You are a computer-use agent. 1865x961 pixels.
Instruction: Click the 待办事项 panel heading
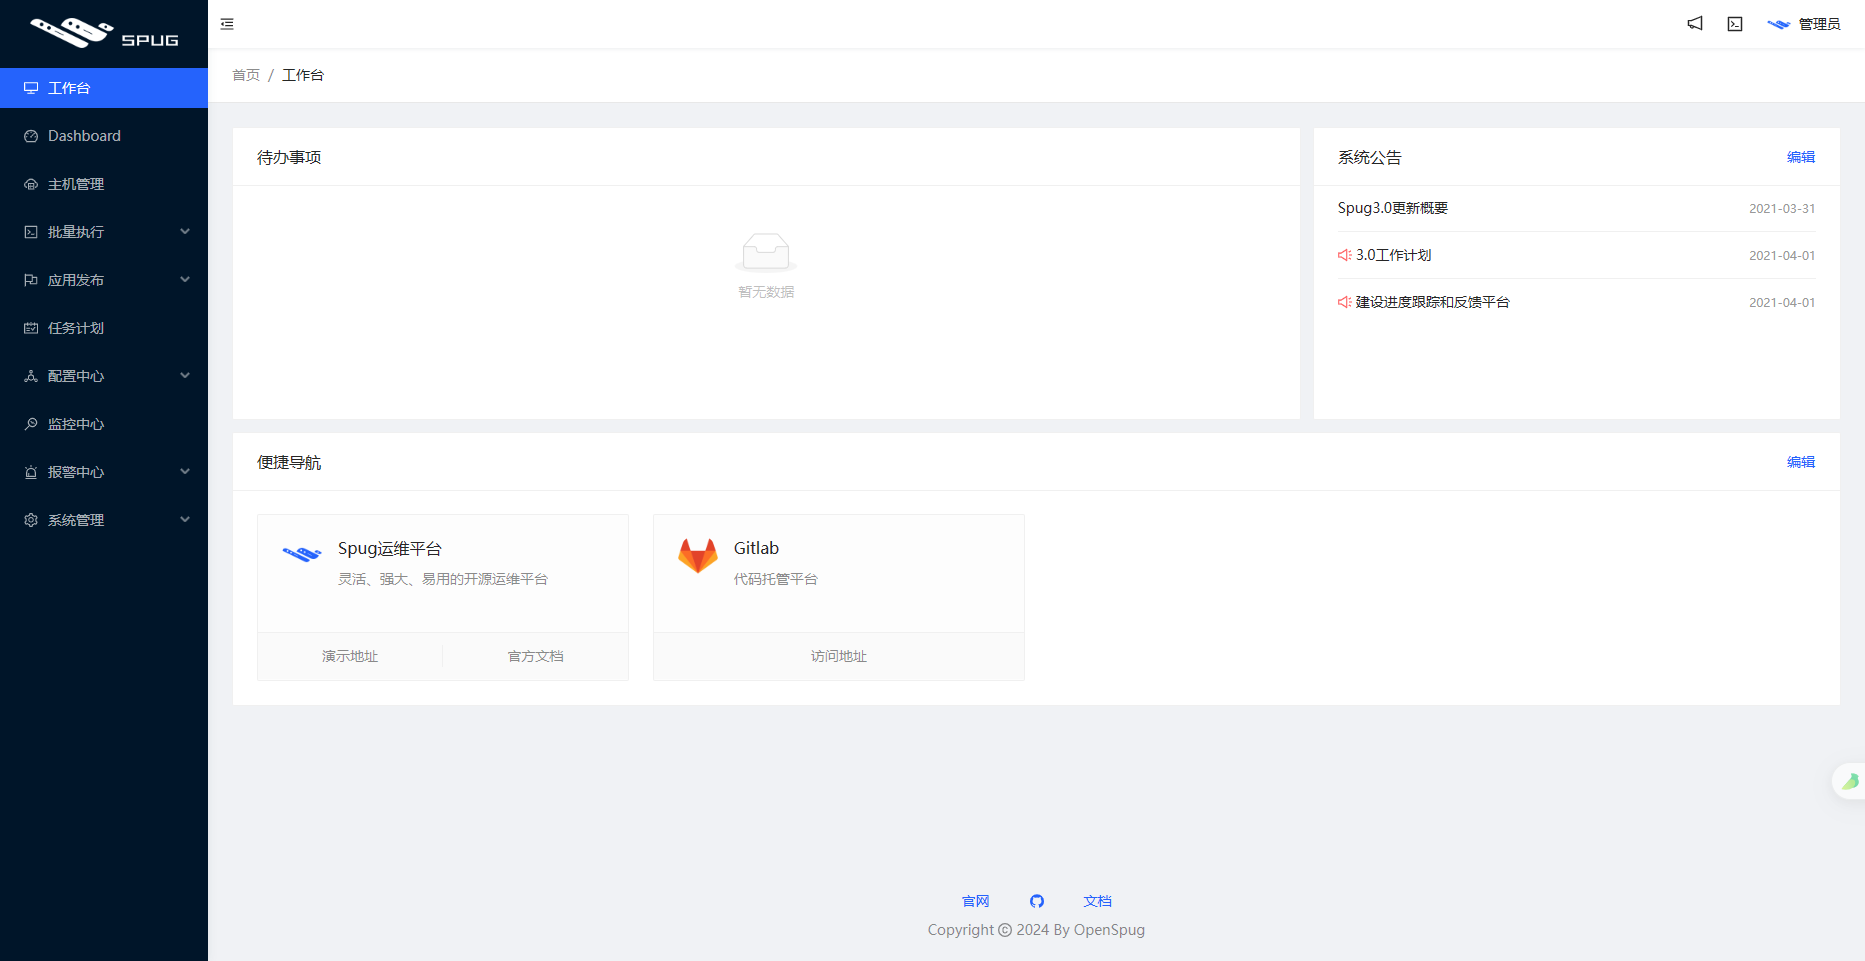(x=289, y=157)
